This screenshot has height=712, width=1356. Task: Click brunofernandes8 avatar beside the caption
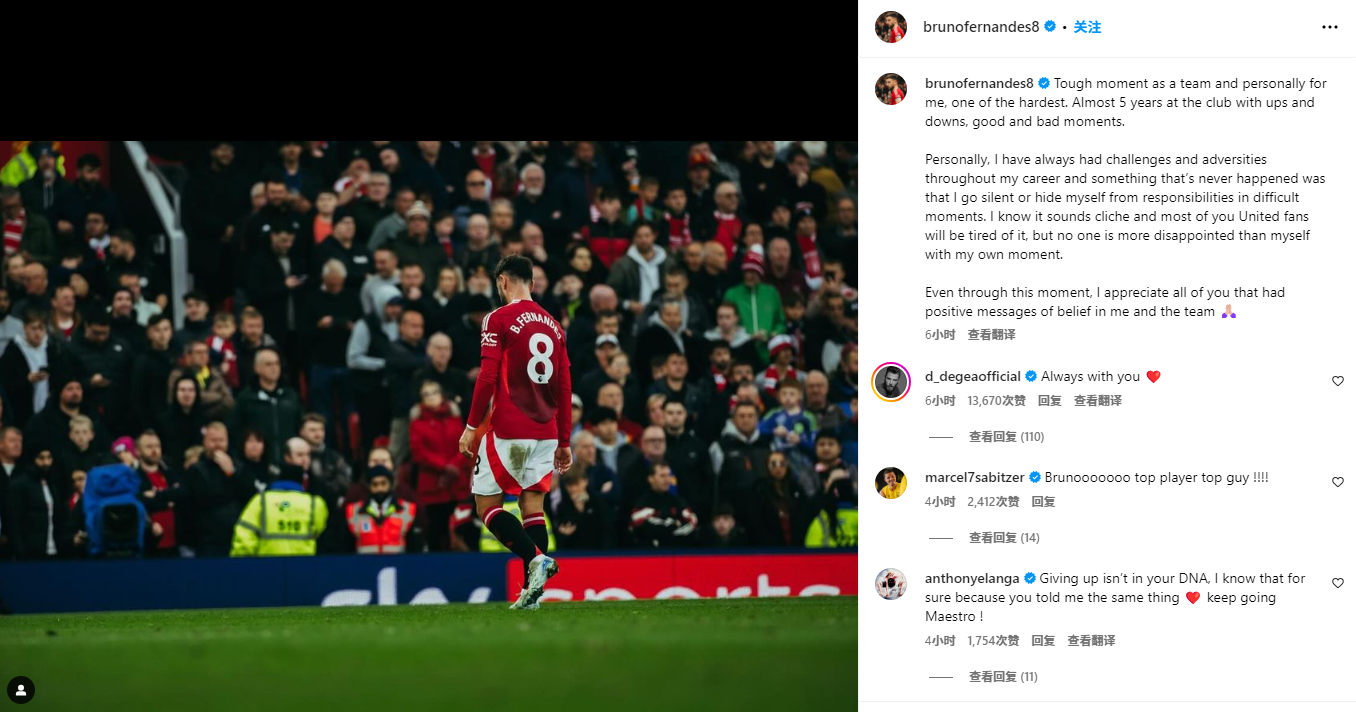tap(891, 89)
